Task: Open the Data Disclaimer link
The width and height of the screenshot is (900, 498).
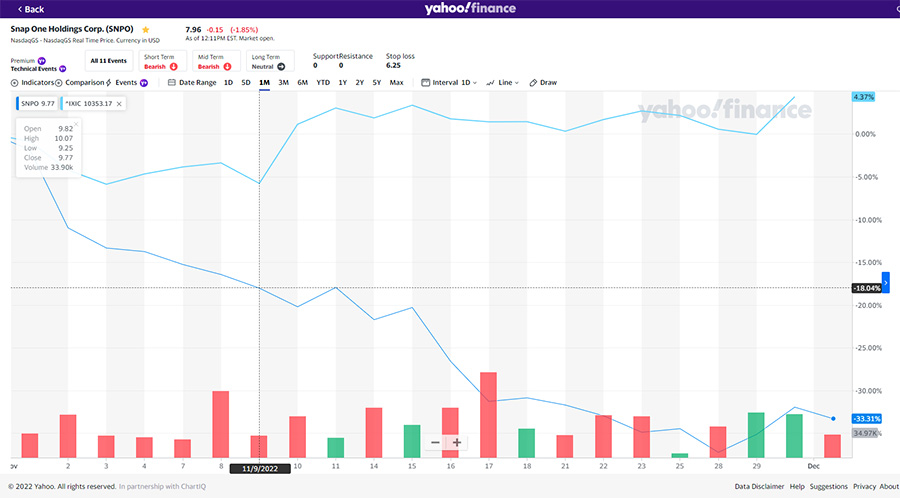Action: pyautogui.click(x=759, y=487)
